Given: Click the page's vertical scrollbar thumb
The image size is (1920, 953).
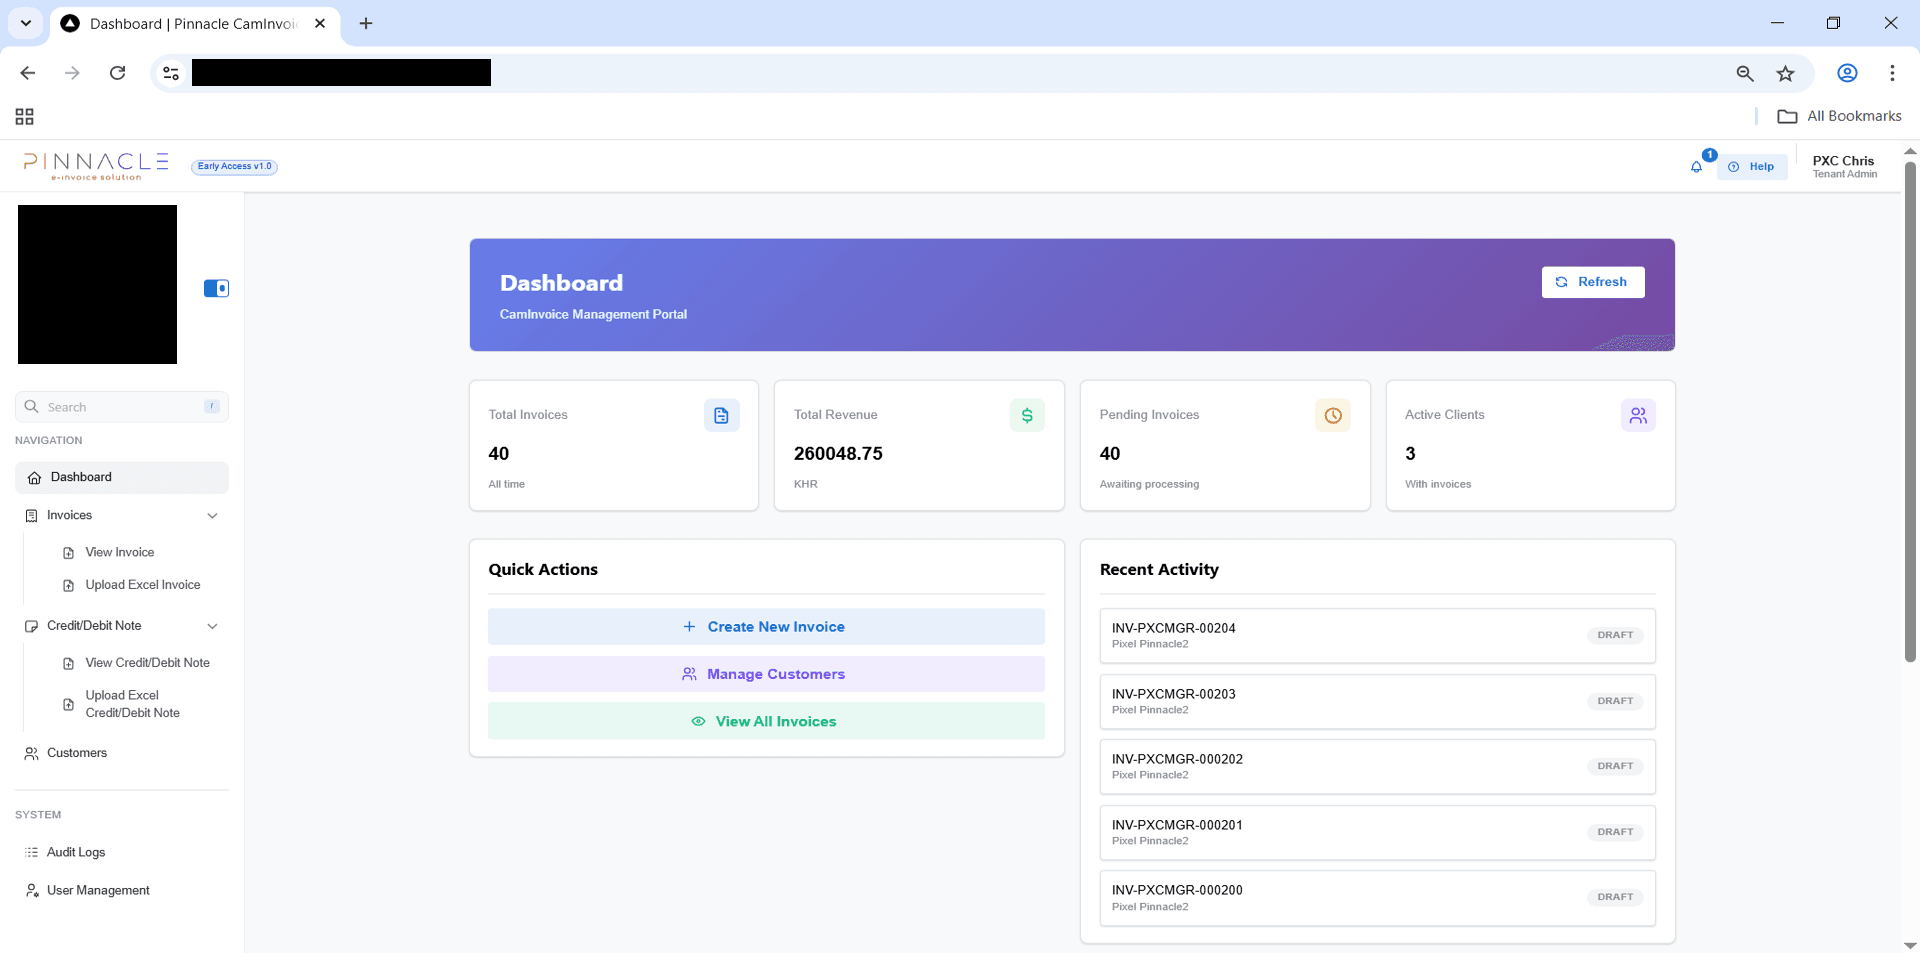Looking at the screenshot, I should pos(1910,410).
